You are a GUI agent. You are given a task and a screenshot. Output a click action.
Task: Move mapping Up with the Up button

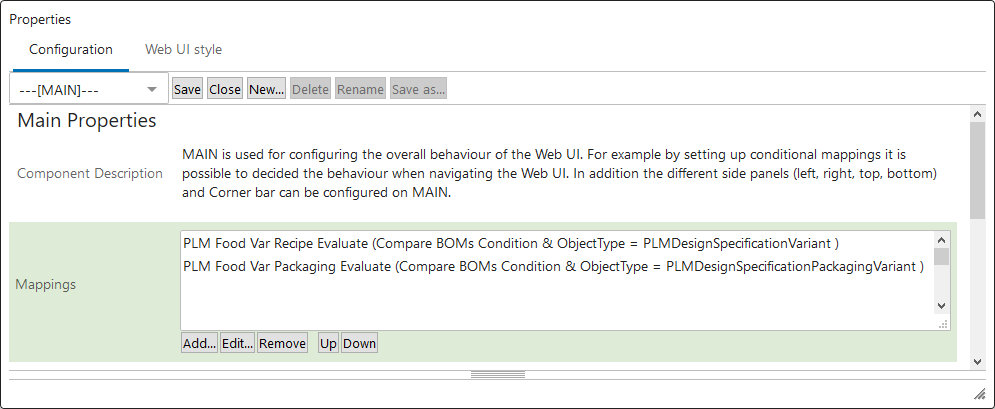[x=328, y=344]
